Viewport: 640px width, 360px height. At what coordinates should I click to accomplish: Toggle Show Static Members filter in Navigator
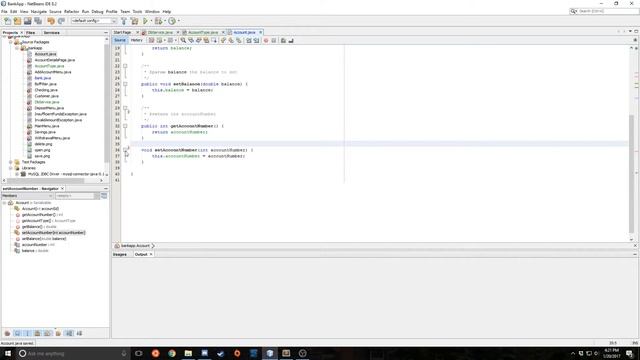[x=28, y=333]
